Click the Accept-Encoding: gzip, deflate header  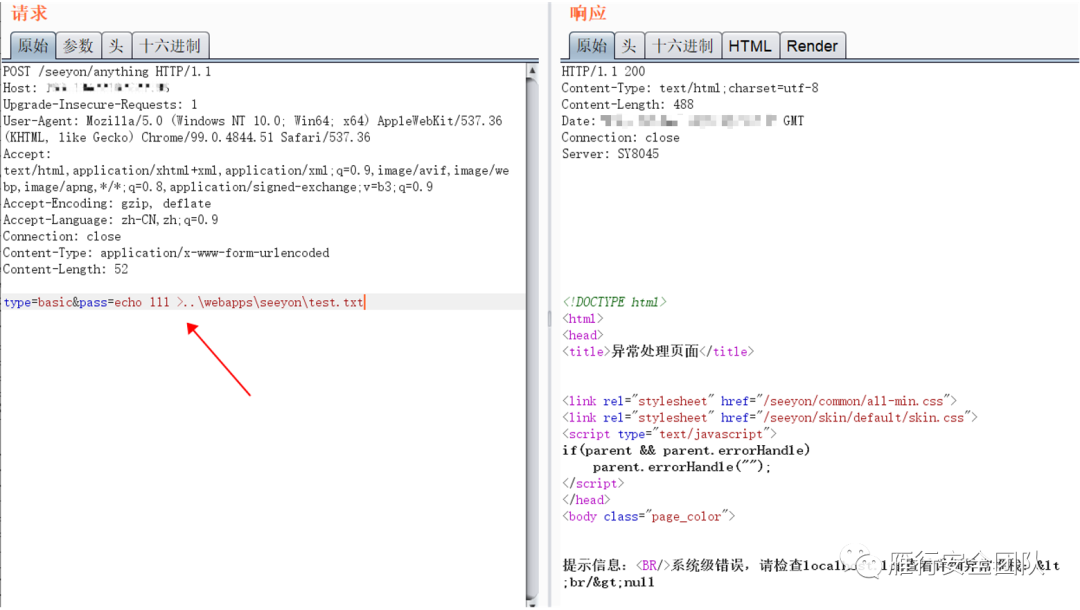click(107, 204)
